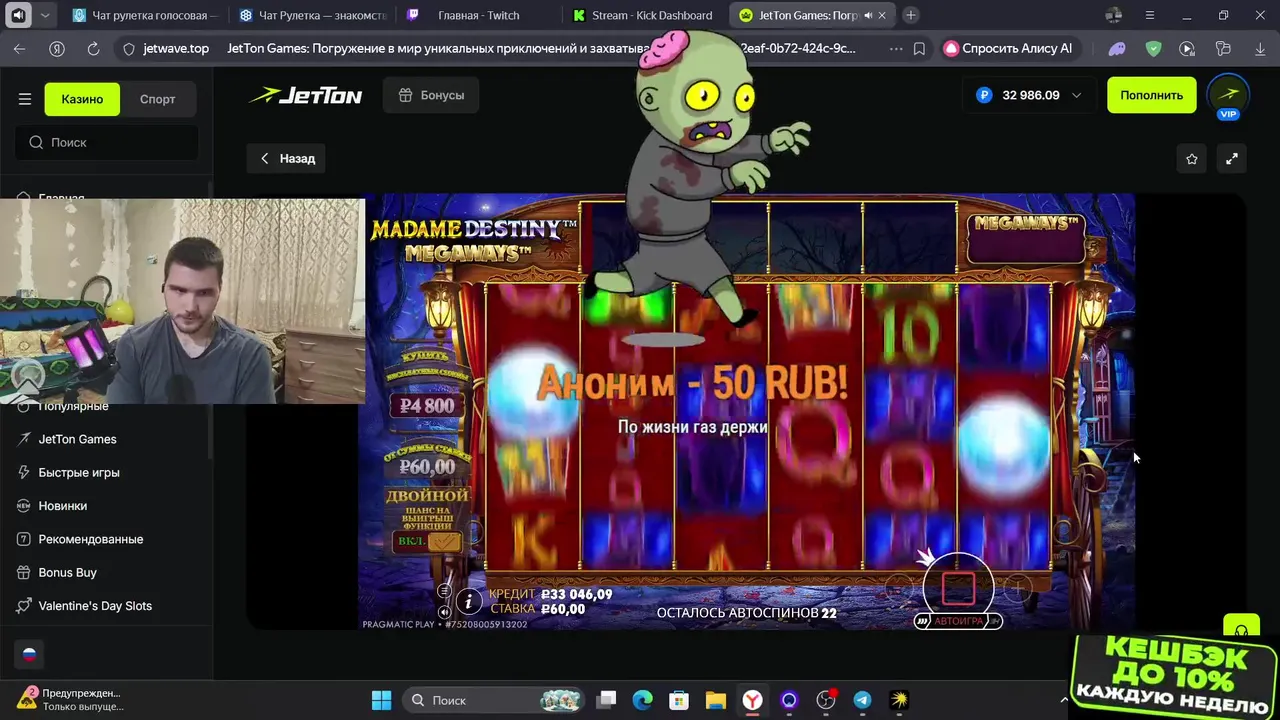The image size is (1280, 720).
Task: Open the slot info 'i' button
Action: click(468, 601)
